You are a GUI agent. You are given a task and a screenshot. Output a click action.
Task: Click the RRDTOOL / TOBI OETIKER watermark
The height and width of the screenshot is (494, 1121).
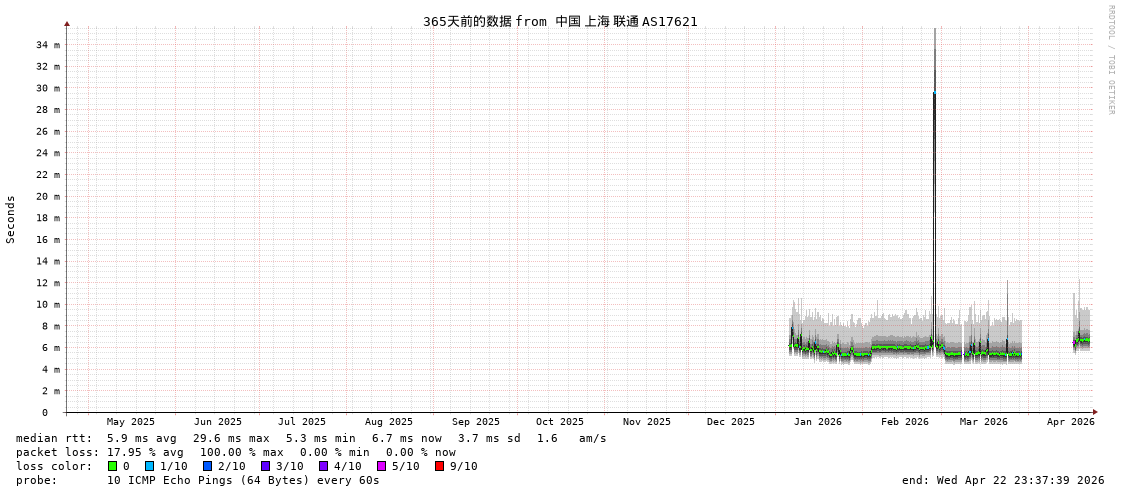tap(1110, 60)
